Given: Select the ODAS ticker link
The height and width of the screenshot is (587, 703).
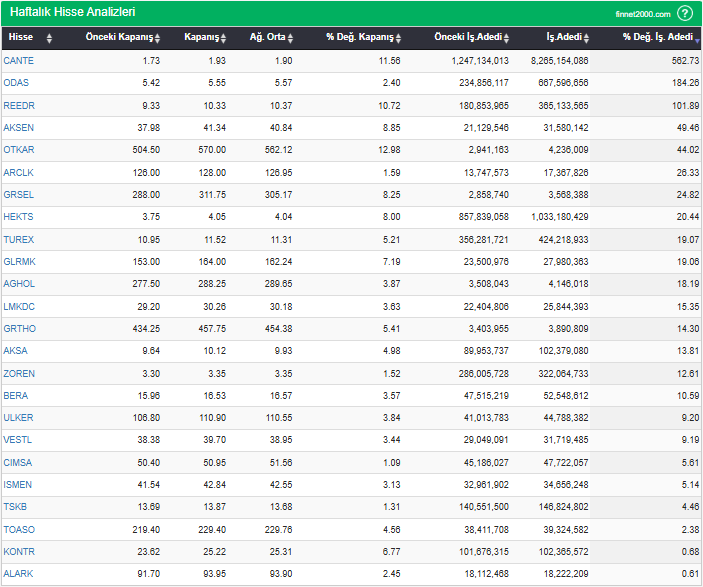Looking at the screenshot, I should click(17, 83).
